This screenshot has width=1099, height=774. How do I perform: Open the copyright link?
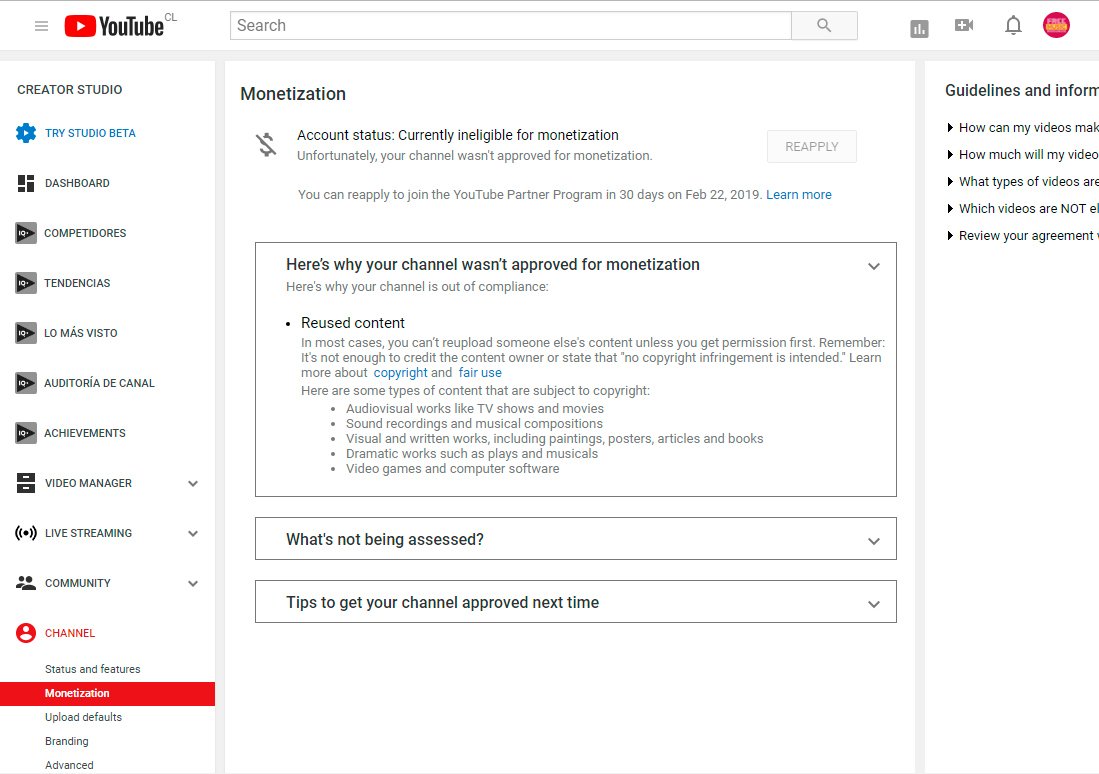pyautogui.click(x=400, y=372)
